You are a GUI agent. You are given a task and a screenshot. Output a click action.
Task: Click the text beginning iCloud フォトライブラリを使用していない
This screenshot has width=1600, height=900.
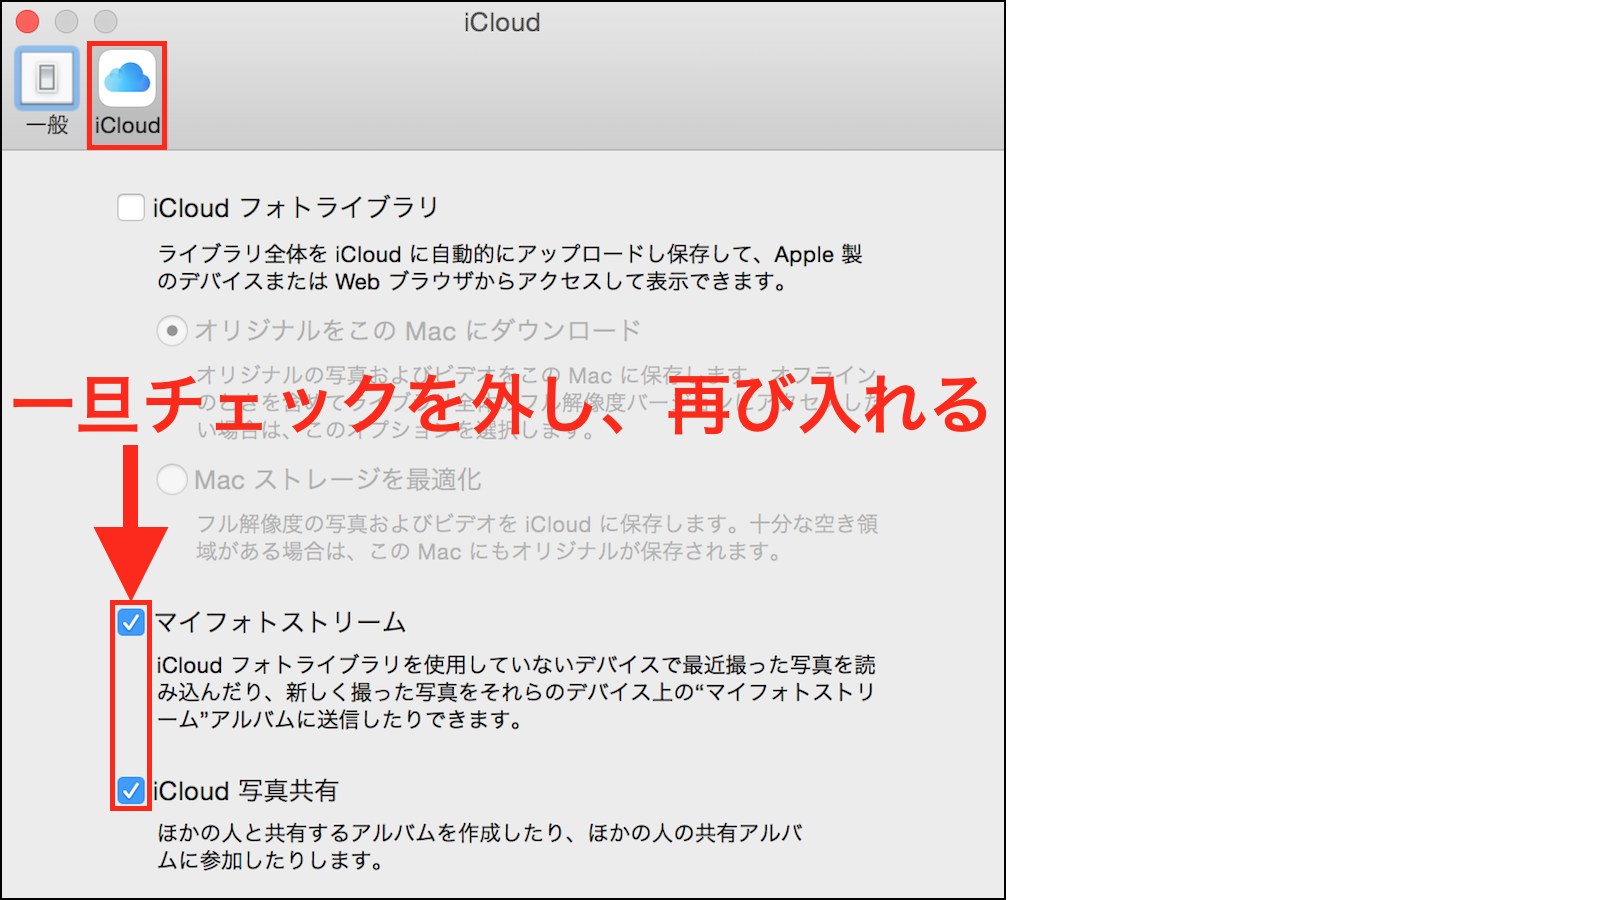[516, 692]
